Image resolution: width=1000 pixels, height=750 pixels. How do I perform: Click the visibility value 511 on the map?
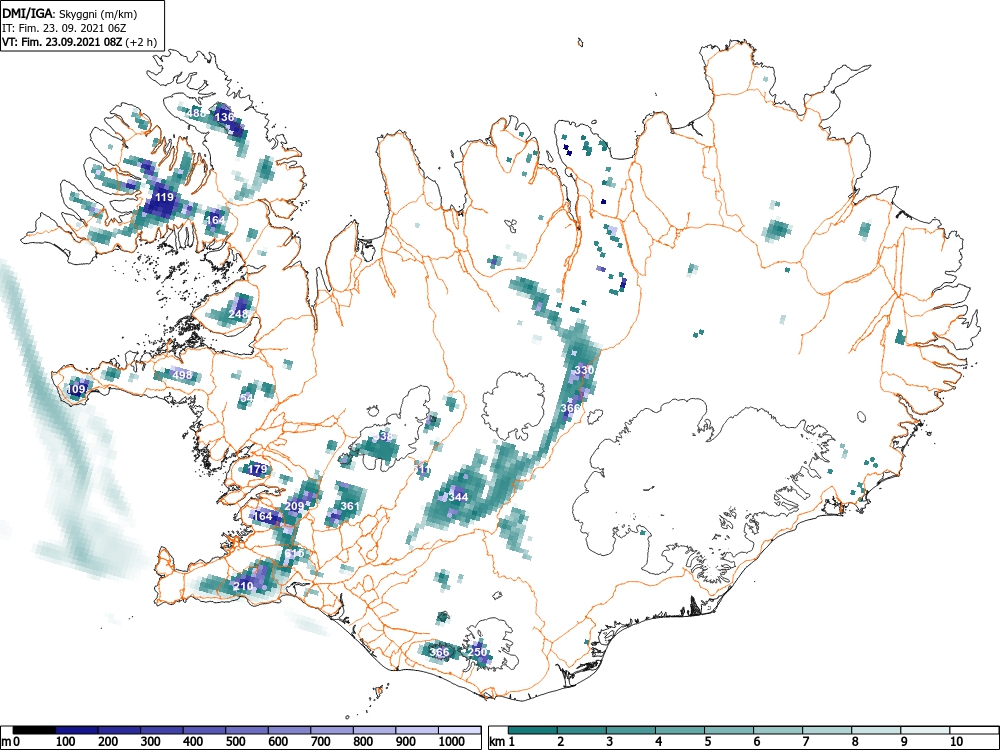(x=421, y=469)
